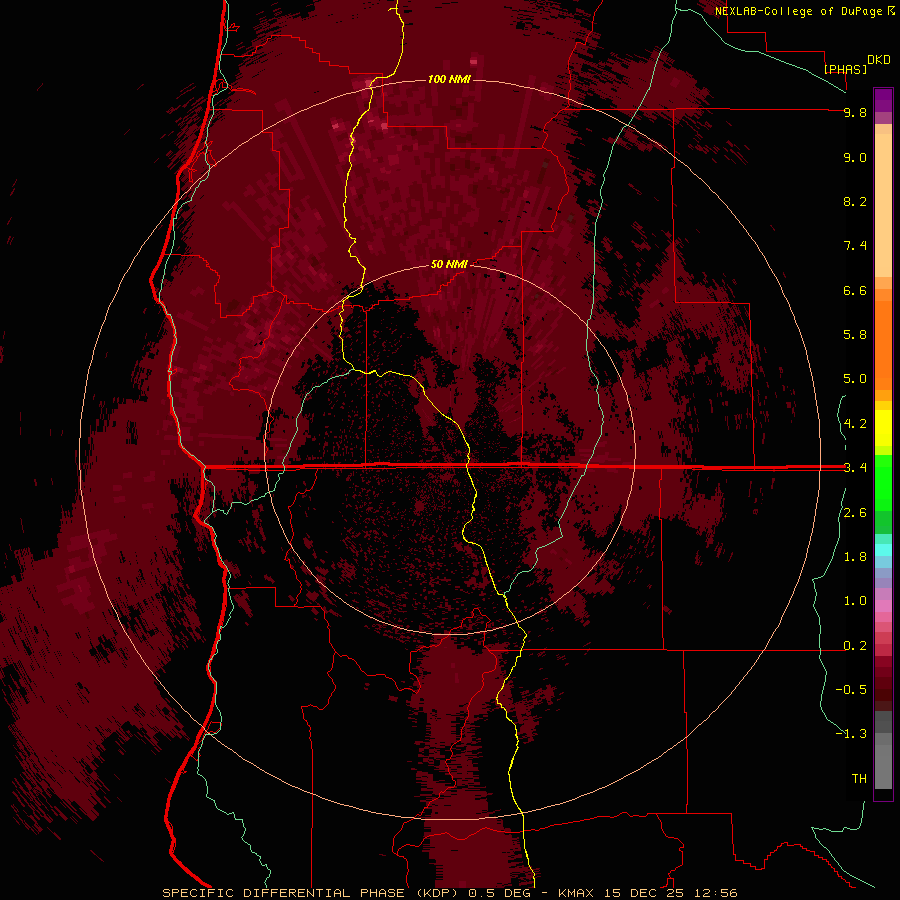Screen dimensions: 900x900
Task: Click the 0.2 value on the color scale
Action: coord(855,646)
